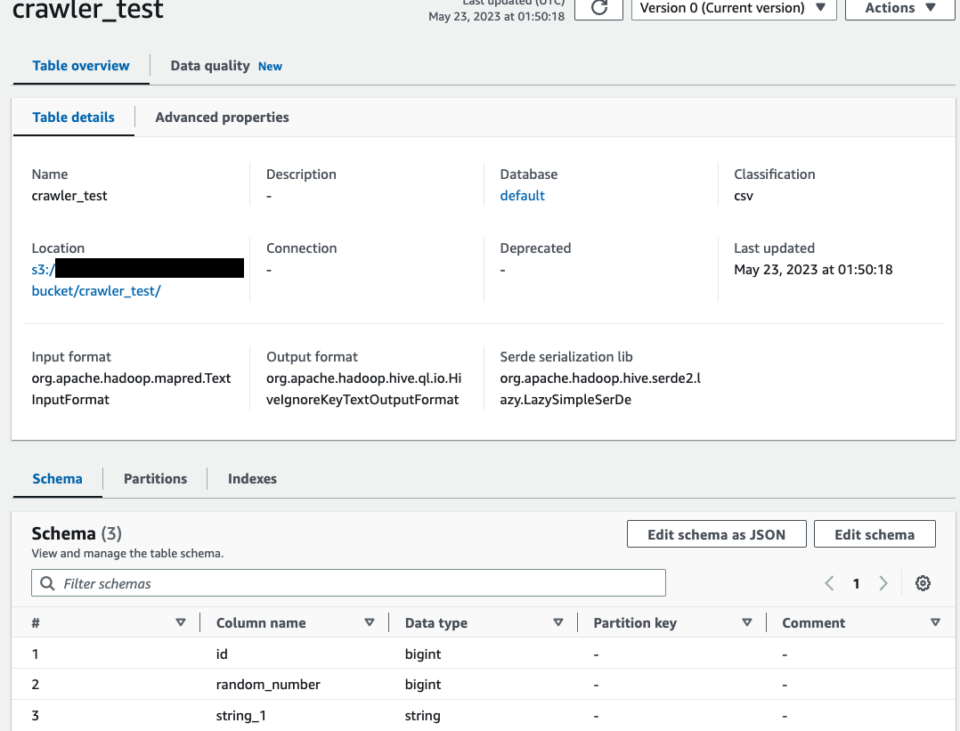960x731 pixels.
Task: Sort by the Column name arrow
Action: click(369, 623)
